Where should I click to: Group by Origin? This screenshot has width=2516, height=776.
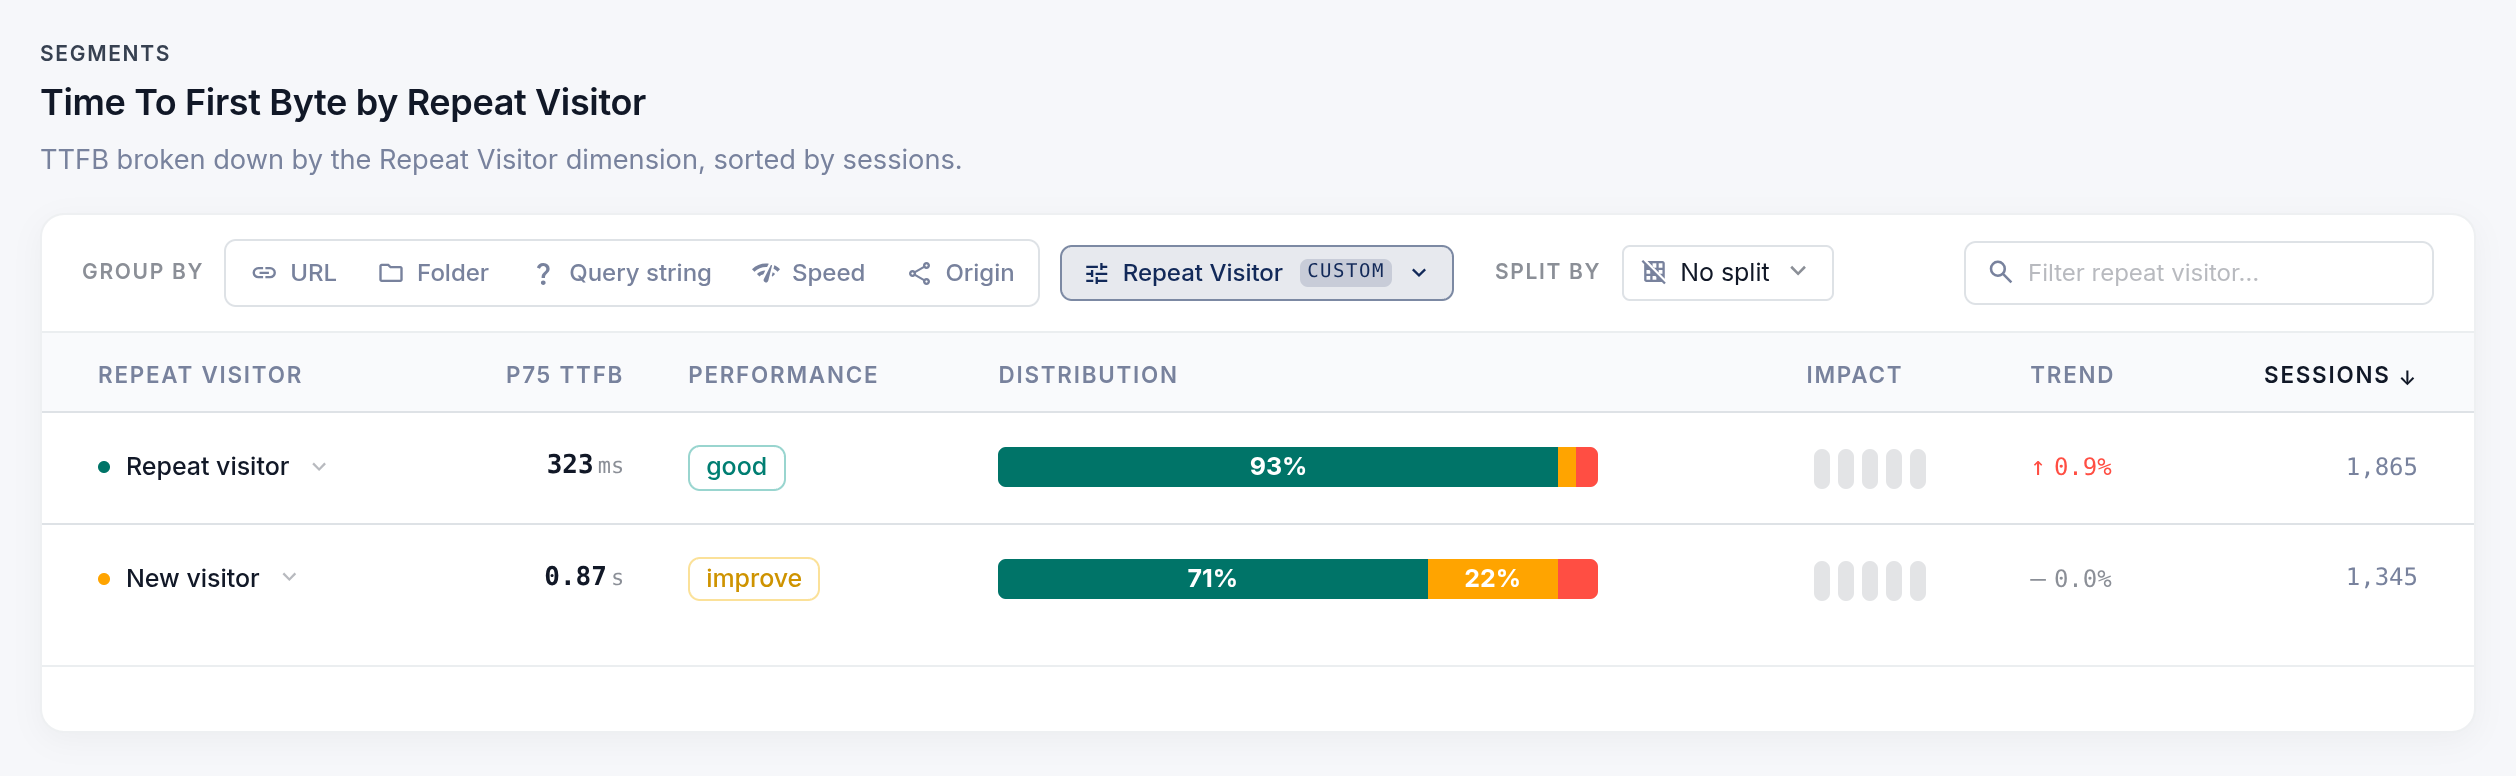click(x=960, y=273)
